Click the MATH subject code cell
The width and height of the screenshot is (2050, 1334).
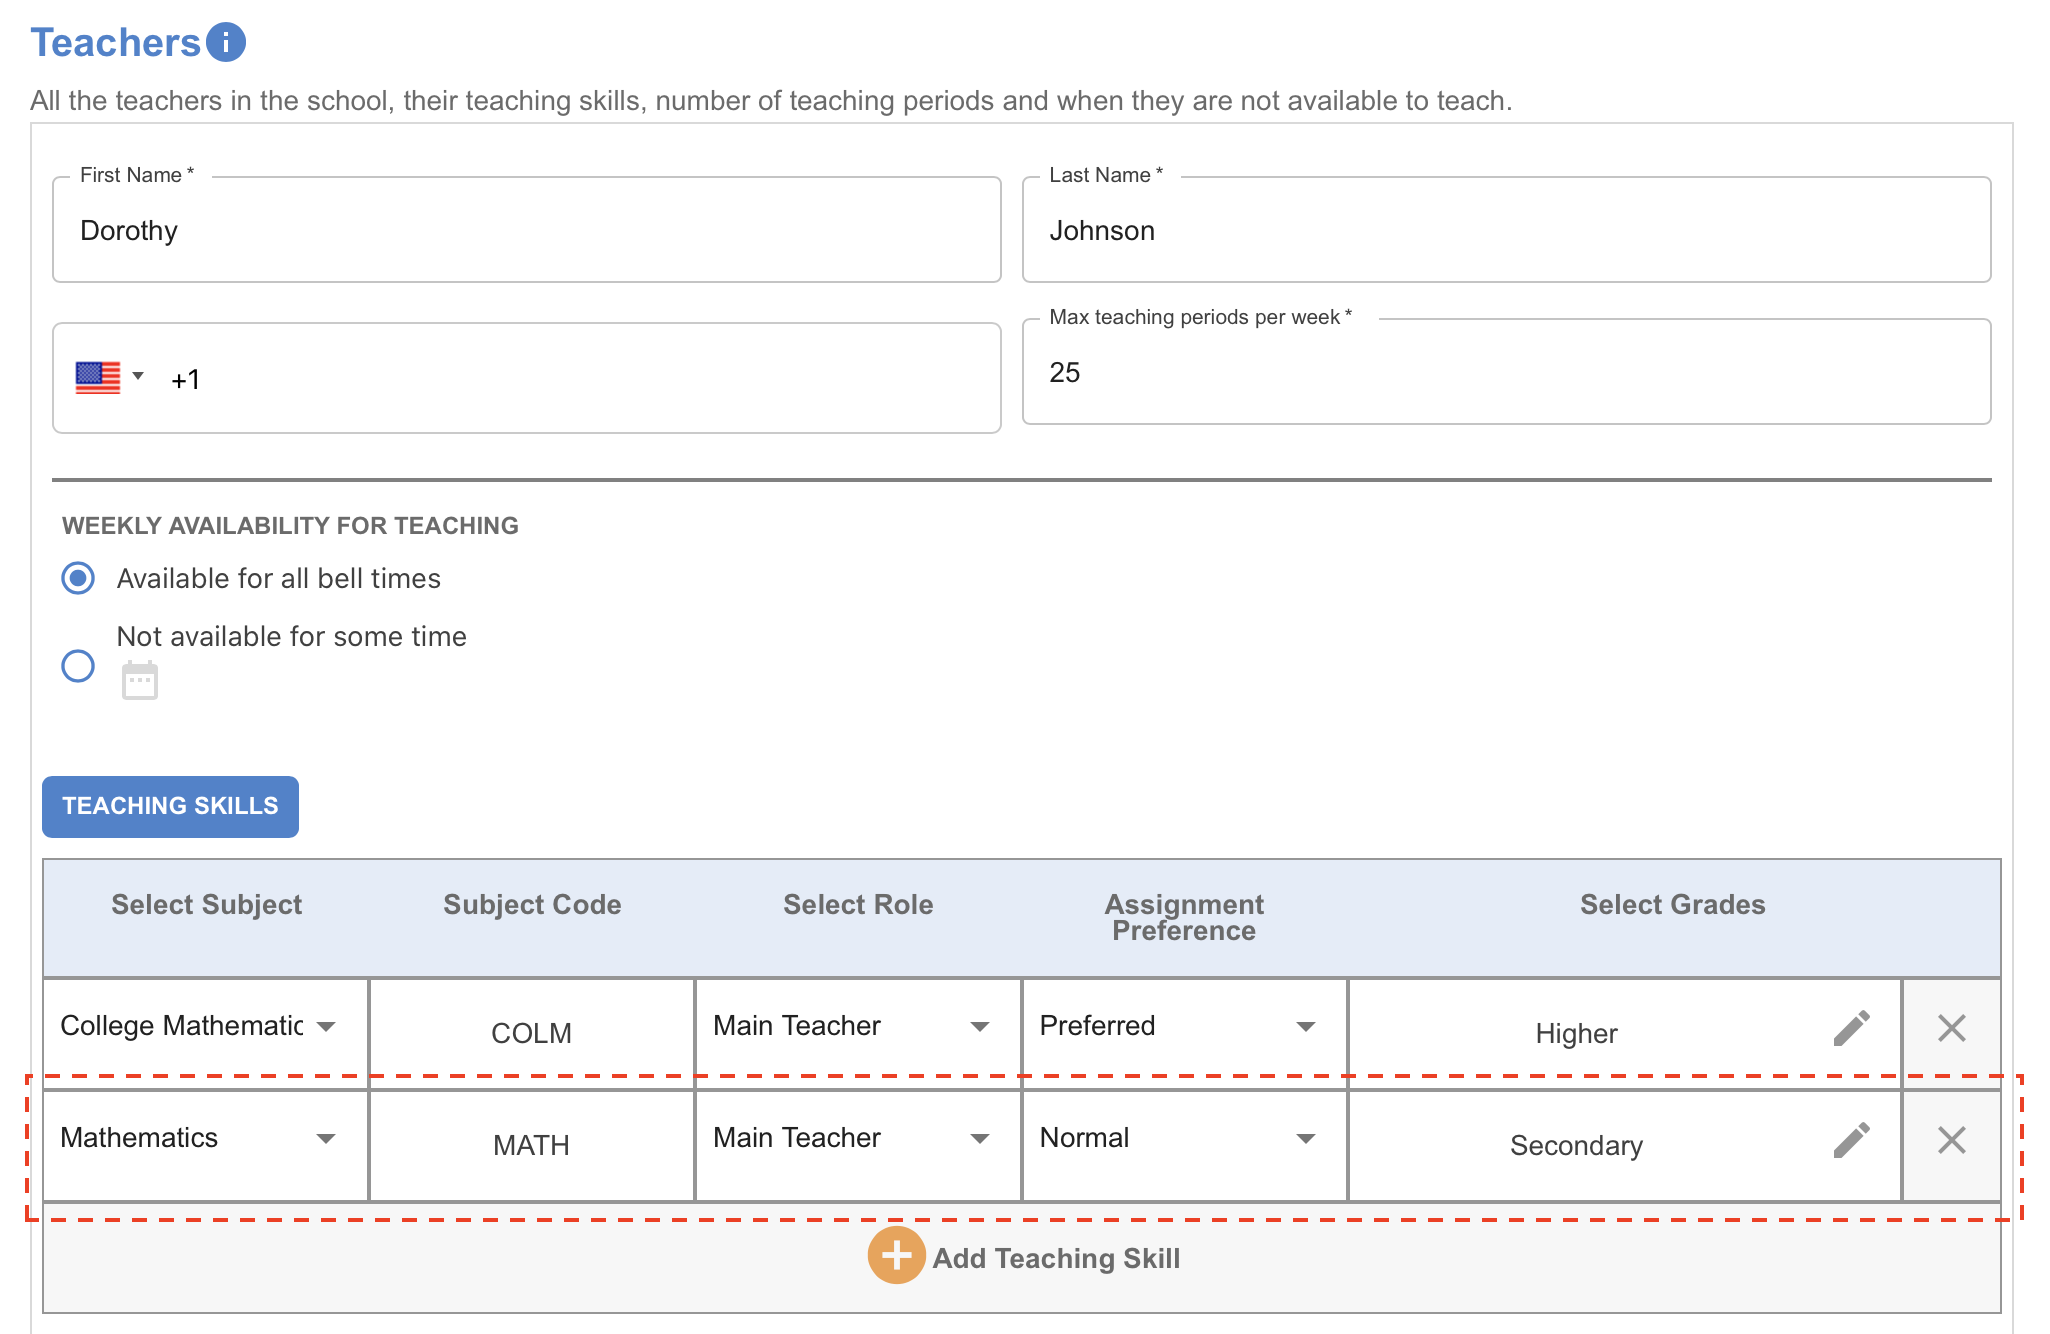point(532,1145)
